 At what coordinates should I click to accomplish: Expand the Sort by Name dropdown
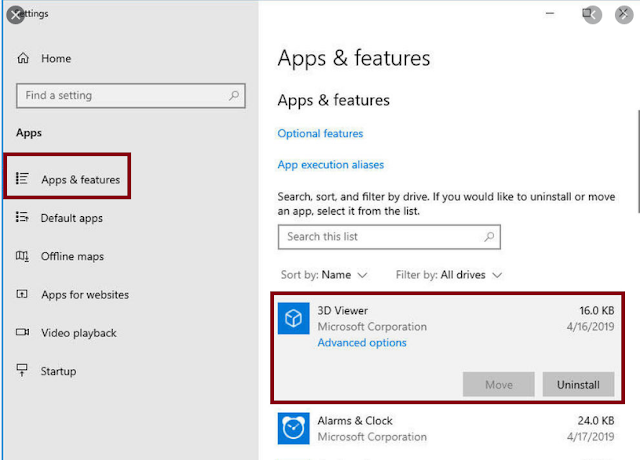pyautogui.click(x=324, y=275)
